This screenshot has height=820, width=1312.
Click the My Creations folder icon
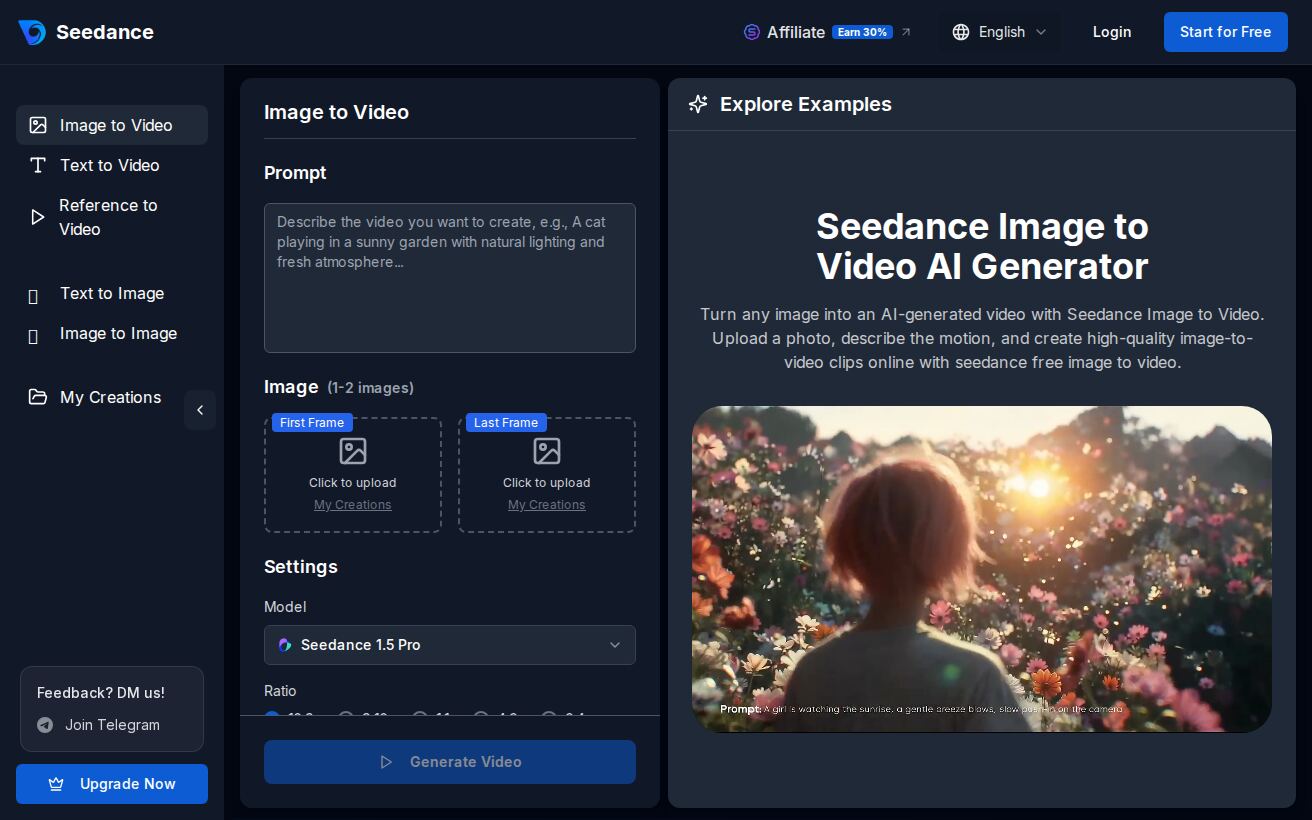click(38, 397)
